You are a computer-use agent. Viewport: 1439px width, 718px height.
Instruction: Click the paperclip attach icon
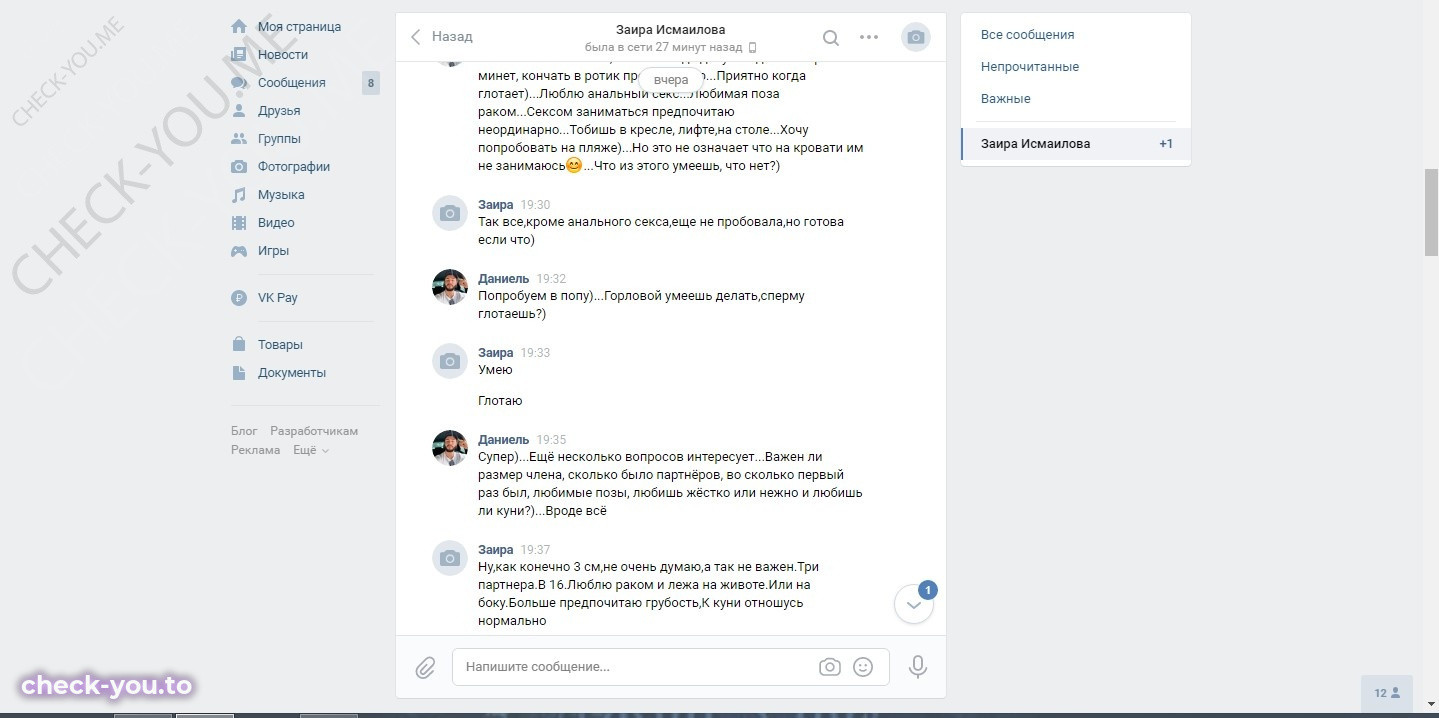coord(425,667)
